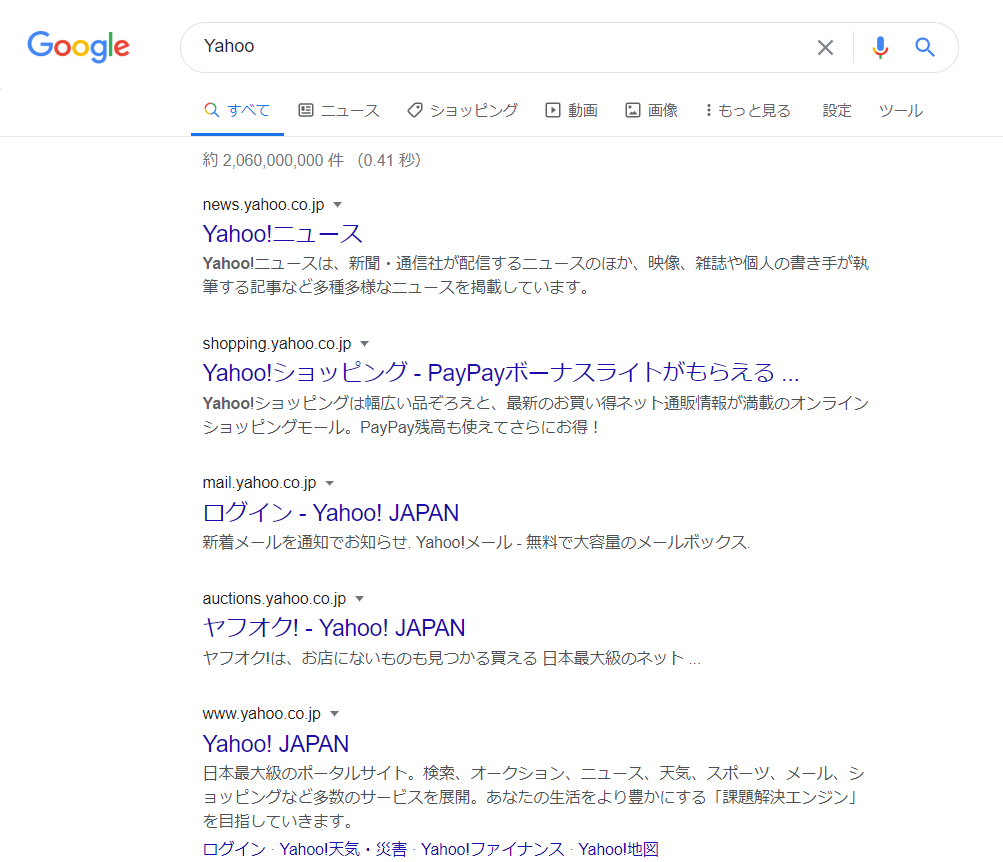Expand dropdown arrow next to auctions.yahoo.co.jp
Screen dimensions: 1003x862
click(359, 599)
